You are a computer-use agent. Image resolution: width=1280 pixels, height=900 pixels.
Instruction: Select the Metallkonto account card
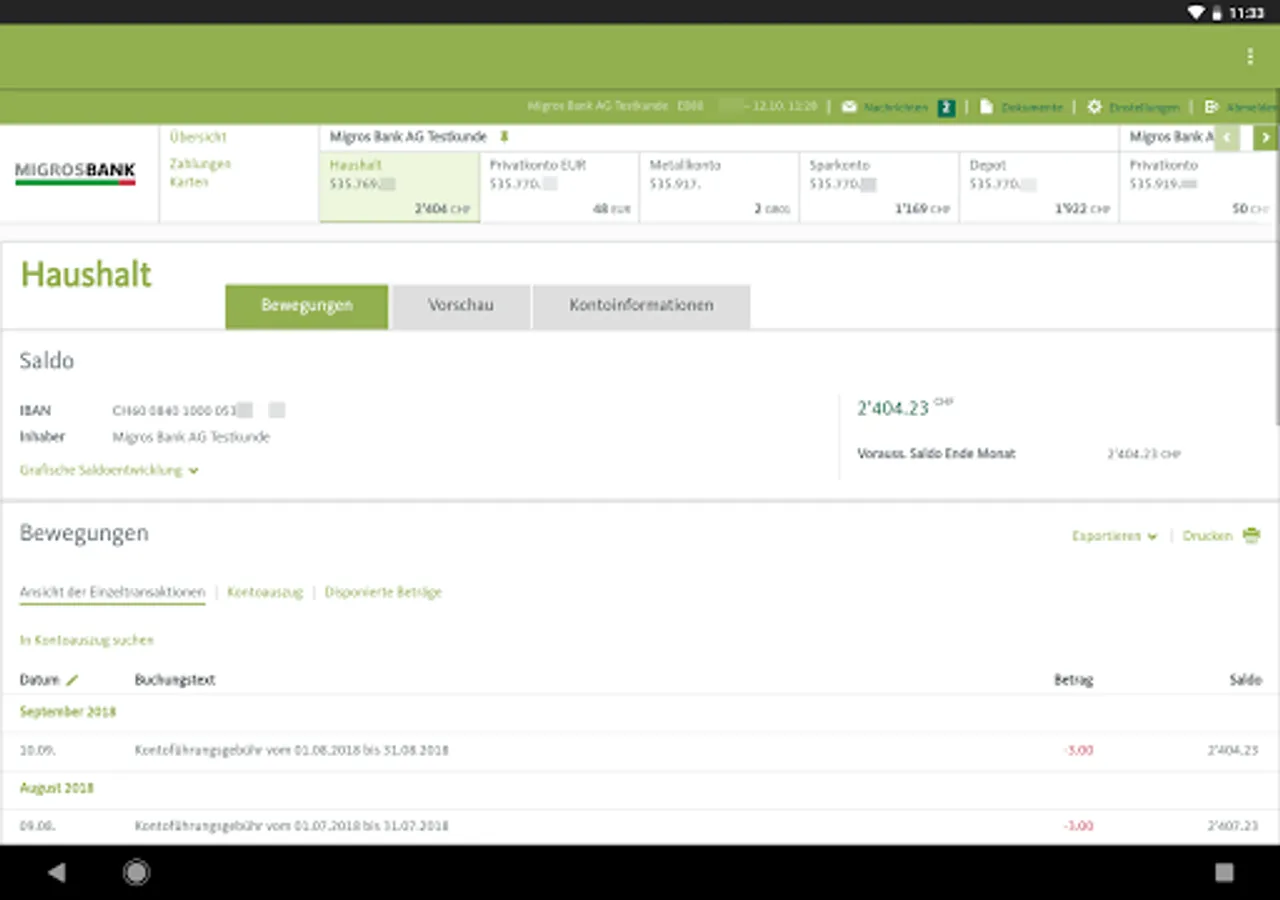[x=720, y=187]
